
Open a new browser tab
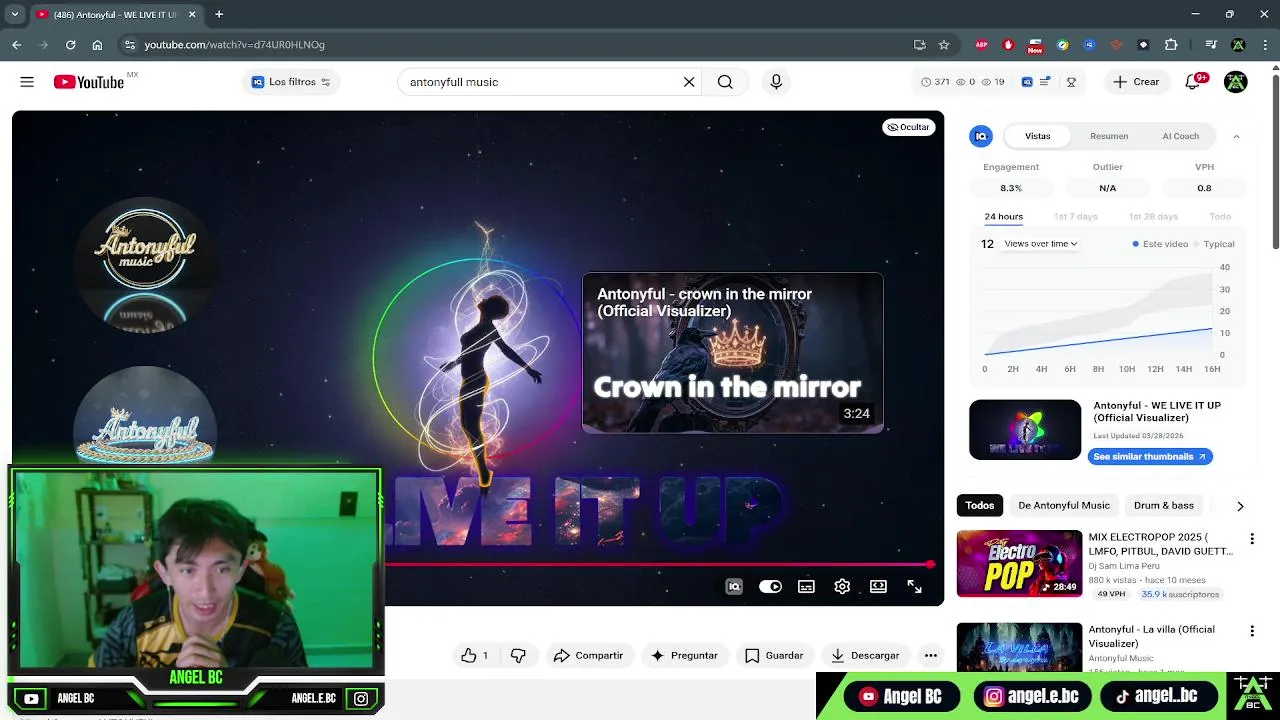tap(219, 14)
